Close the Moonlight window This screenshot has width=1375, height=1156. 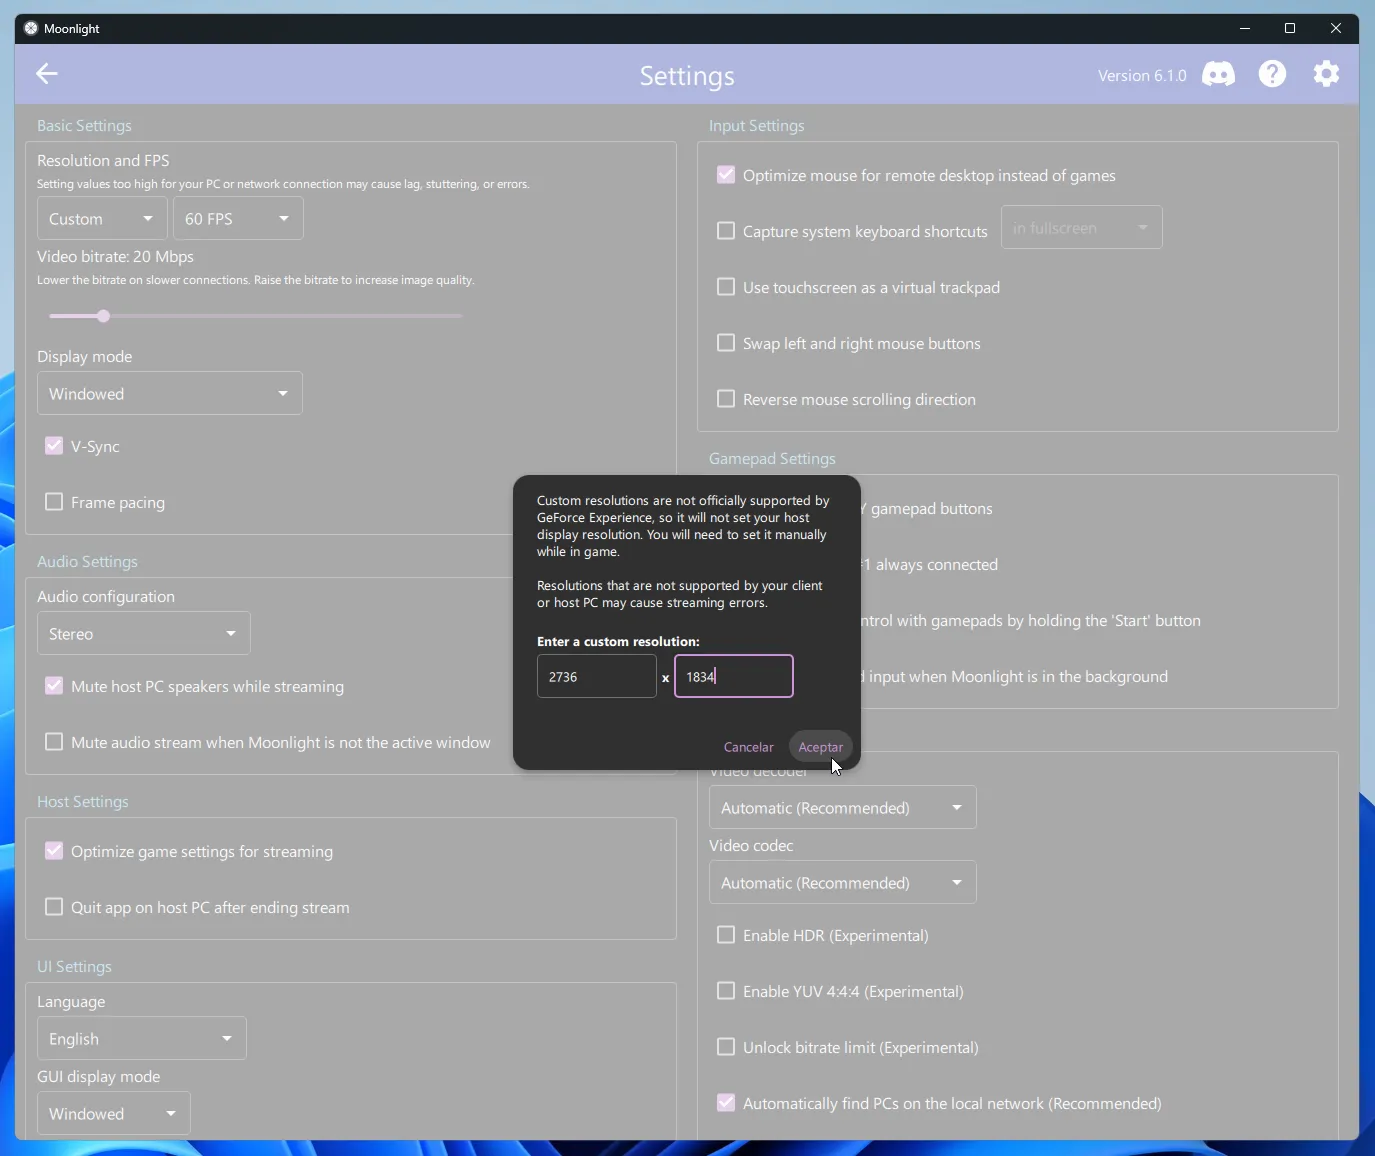(x=1335, y=28)
